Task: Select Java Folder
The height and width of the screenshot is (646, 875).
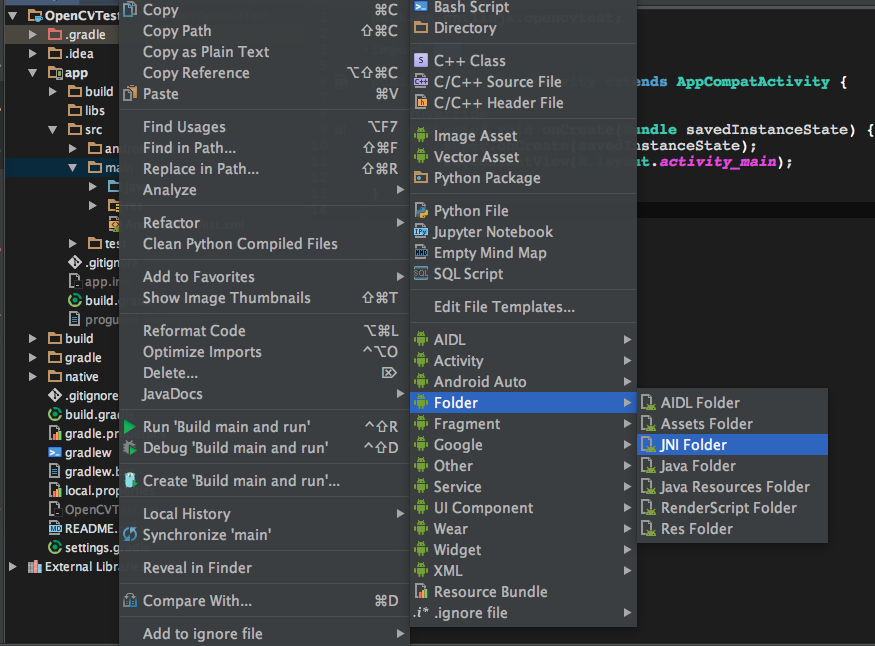Action: (x=733, y=466)
